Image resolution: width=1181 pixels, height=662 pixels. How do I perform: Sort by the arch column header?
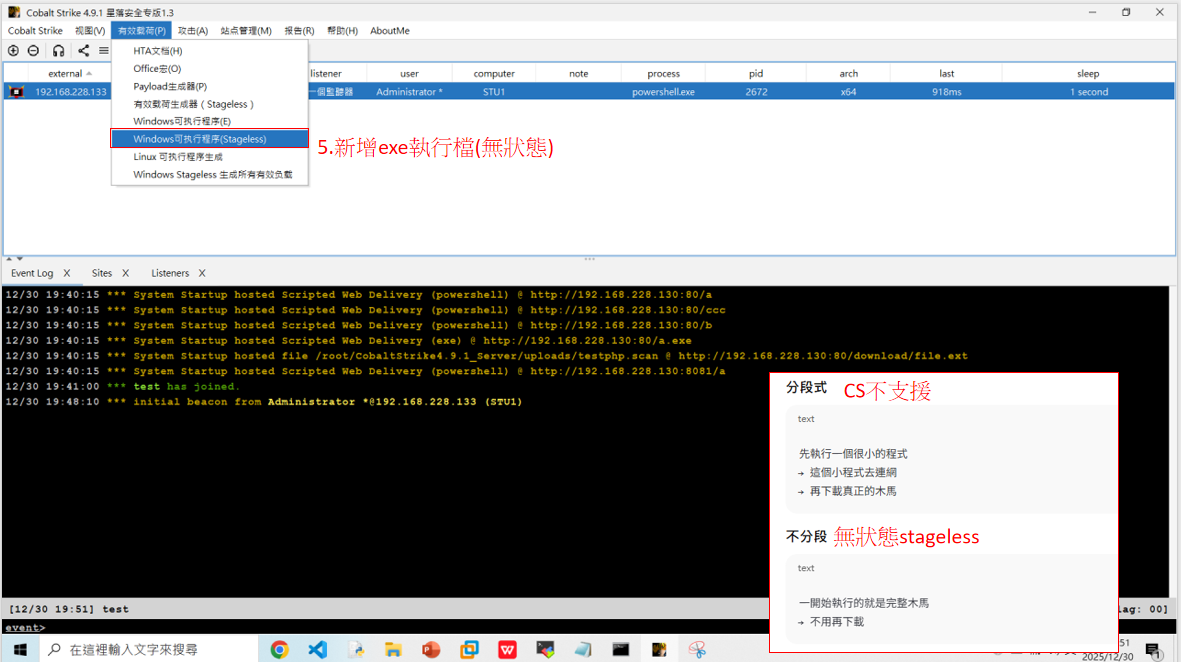click(849, 74)
